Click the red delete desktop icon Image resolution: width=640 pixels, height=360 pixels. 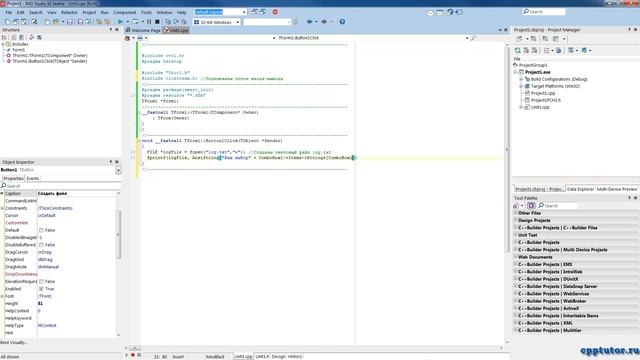click(275, 12)
